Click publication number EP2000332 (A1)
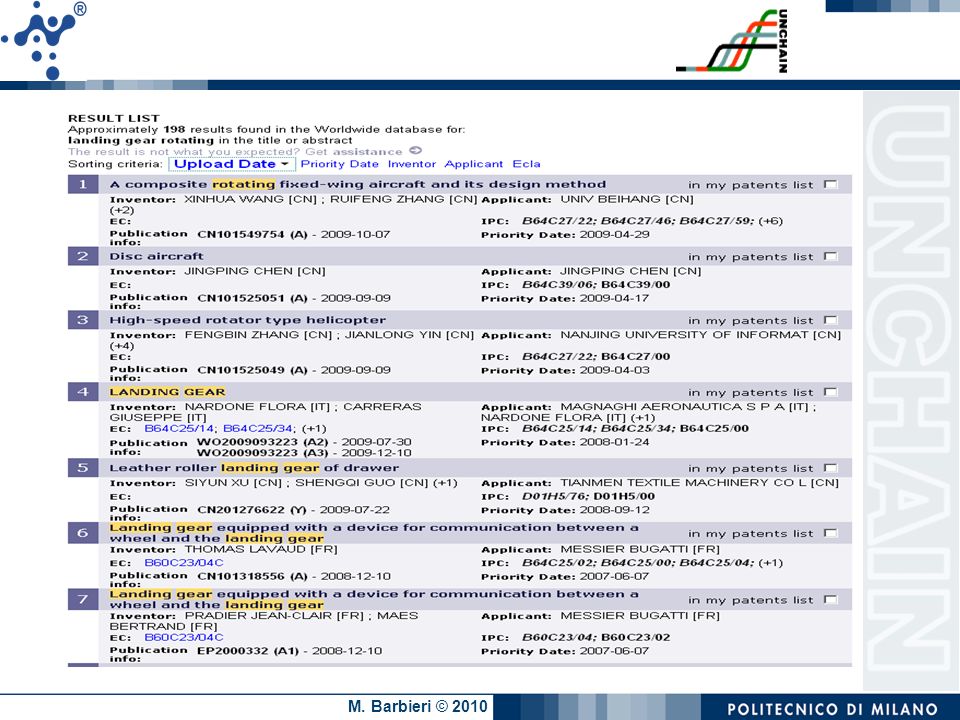 [247, 651]
